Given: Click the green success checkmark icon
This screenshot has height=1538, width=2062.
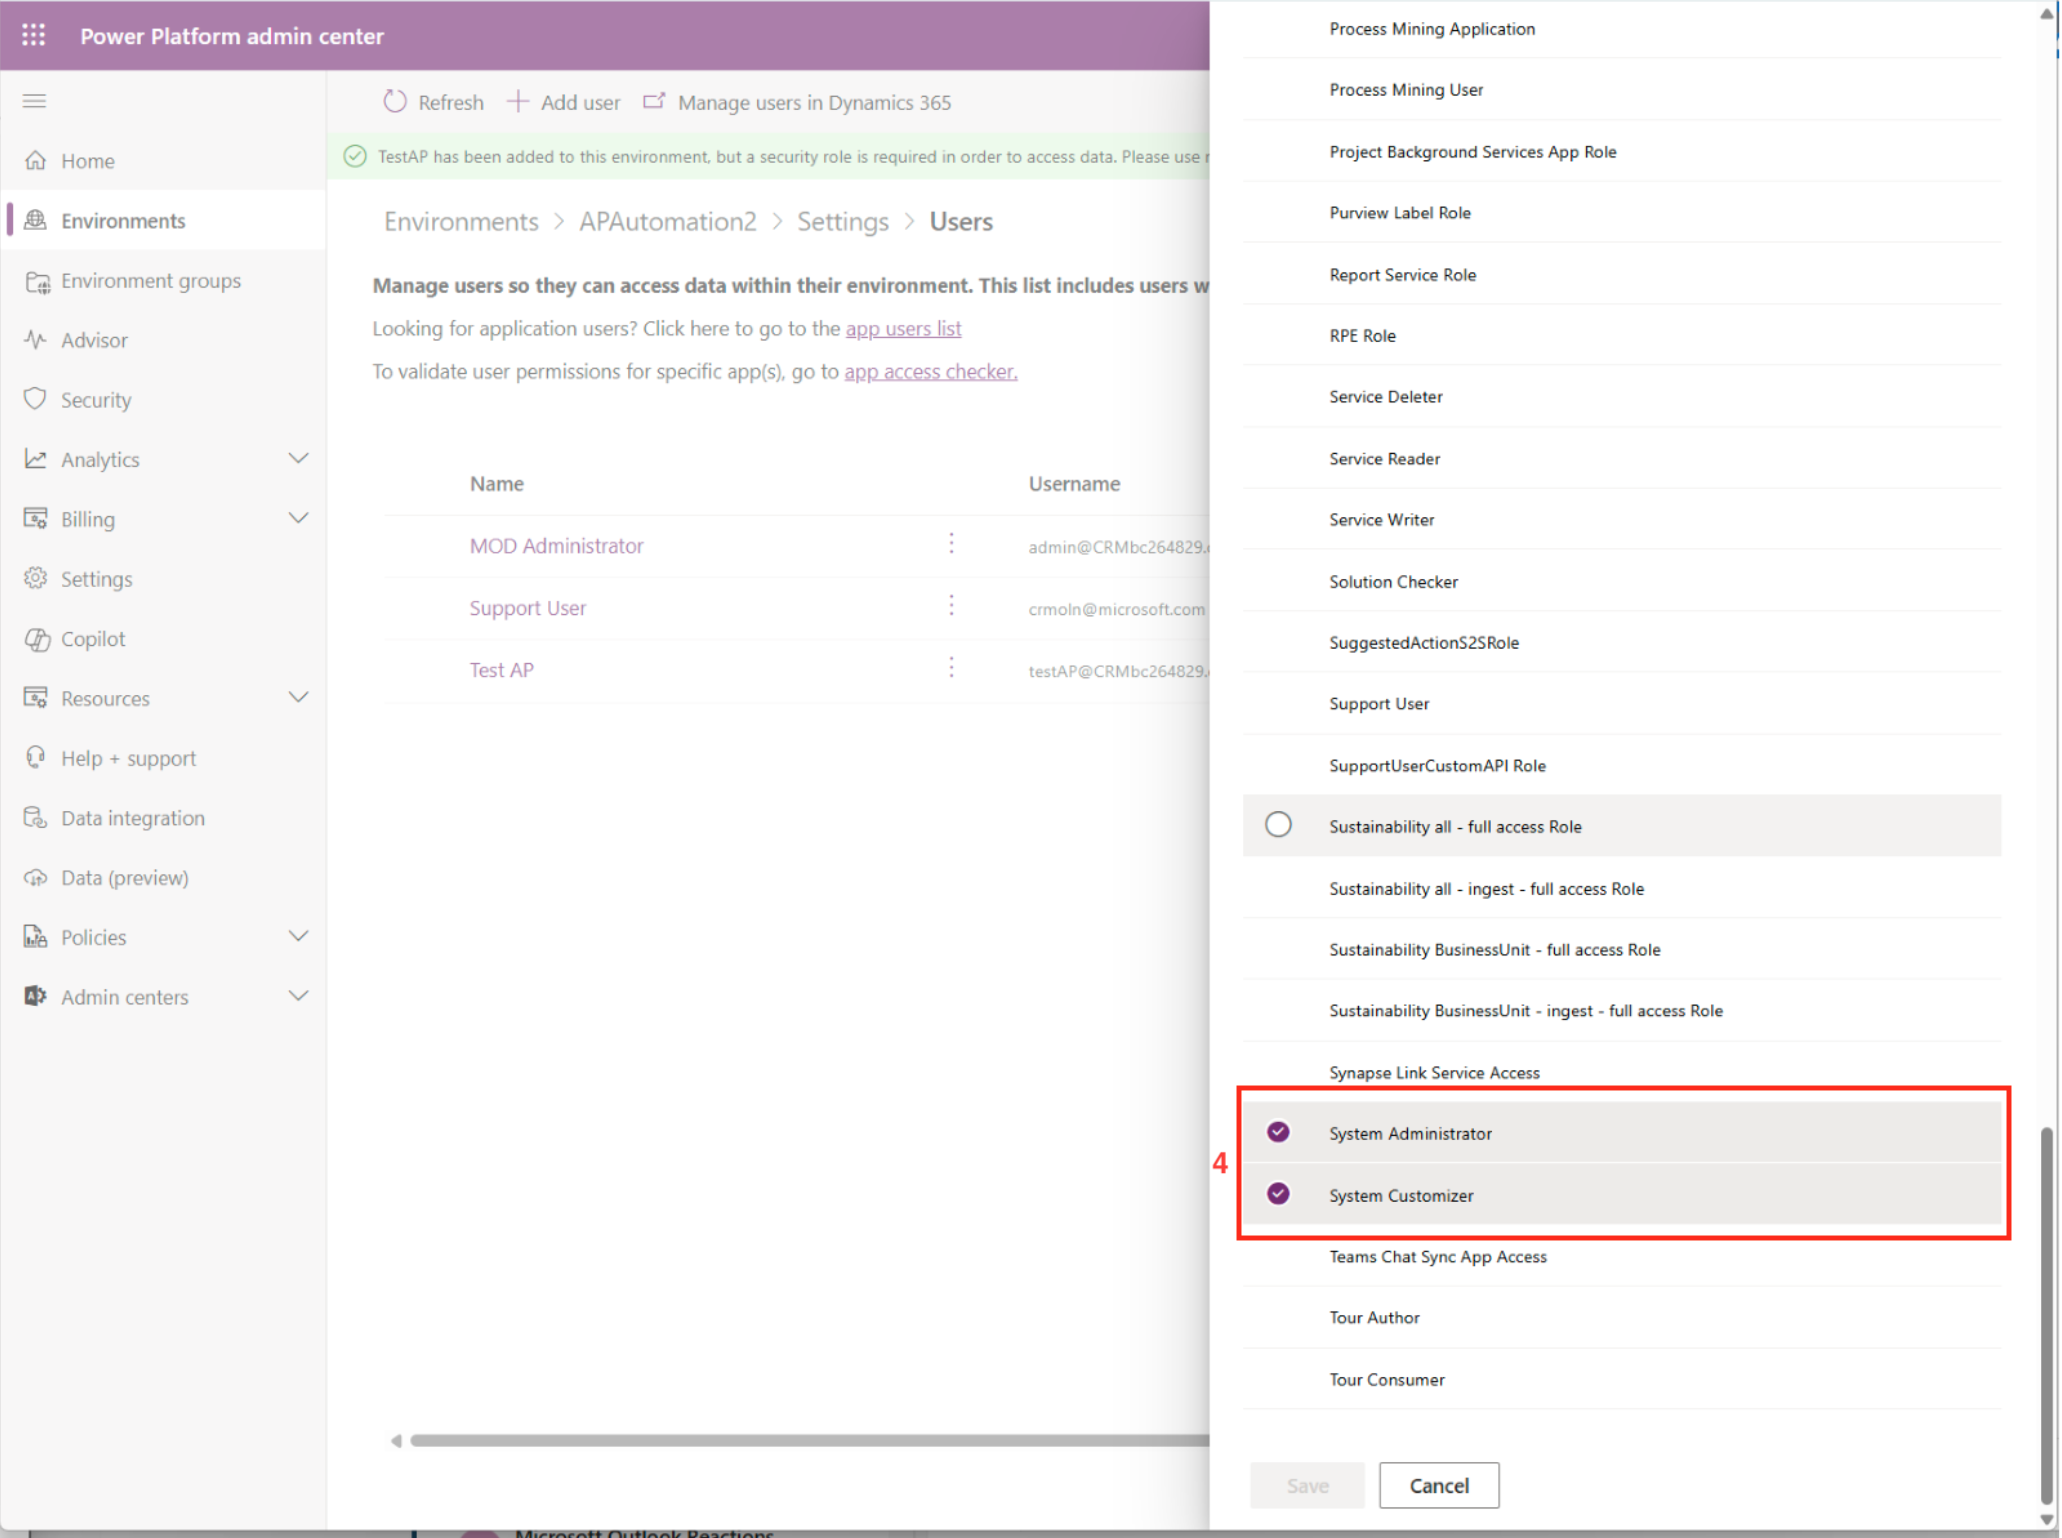Looking at the screenshot, I should (x=355, y=157).
